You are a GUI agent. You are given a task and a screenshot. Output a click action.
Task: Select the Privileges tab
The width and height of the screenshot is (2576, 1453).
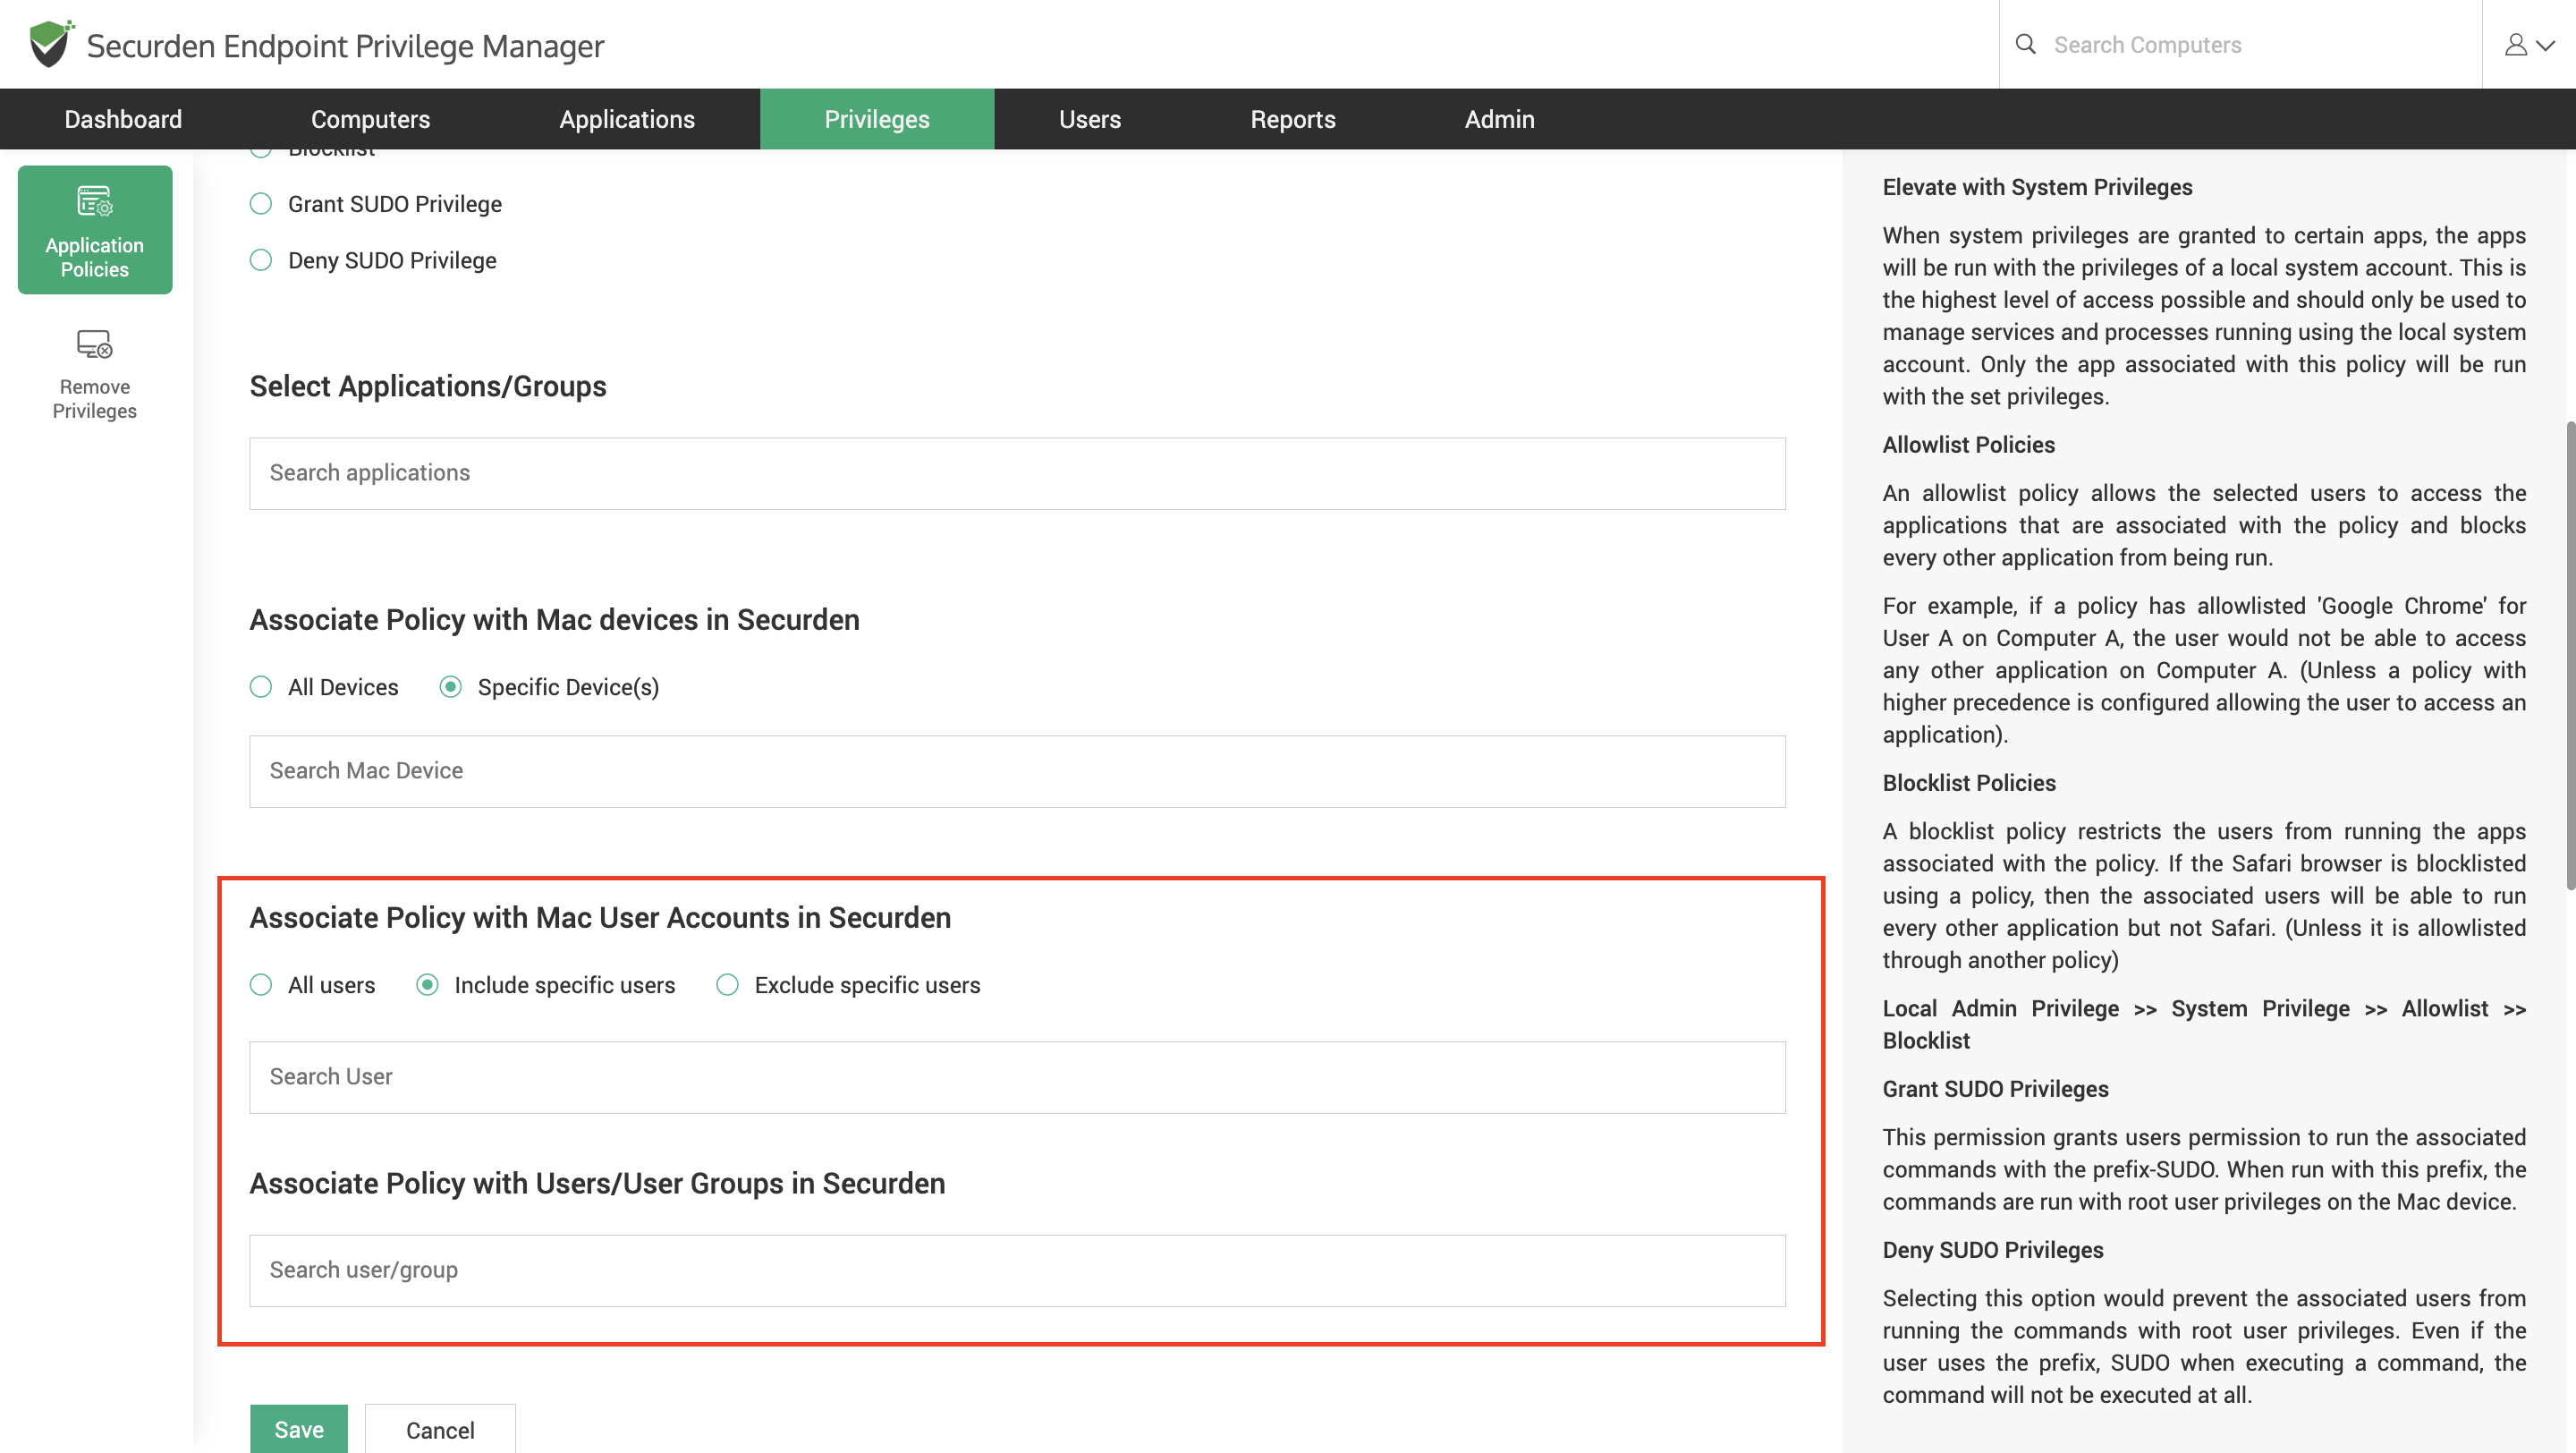(877, 119)
